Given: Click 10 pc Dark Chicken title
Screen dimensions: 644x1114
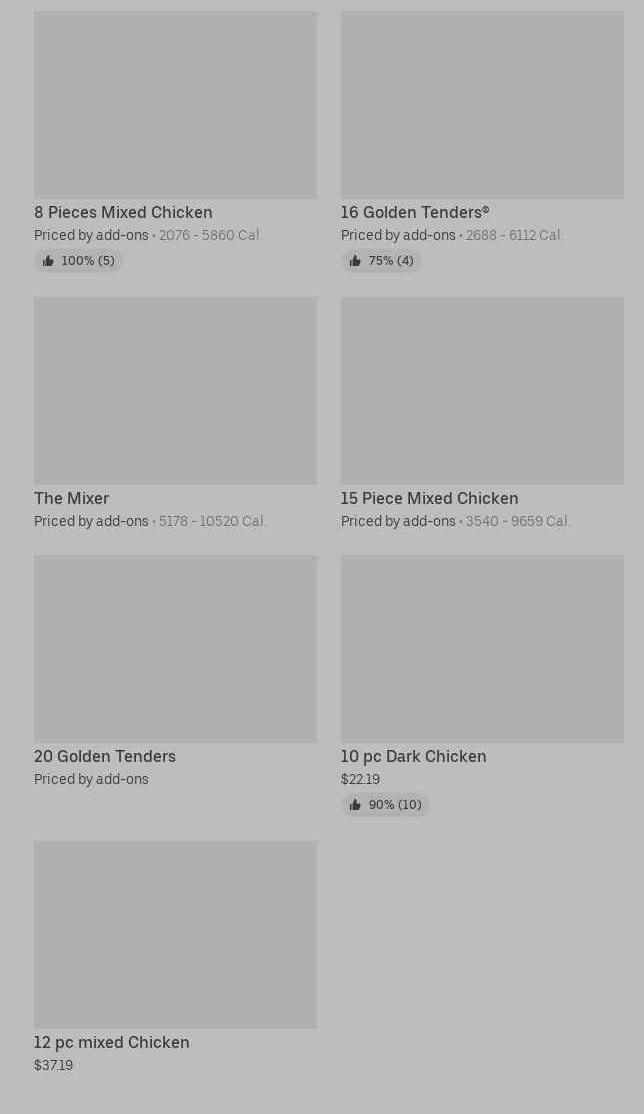Looking at the screenshot, I should pyautogui.click(x=413, y=756).
